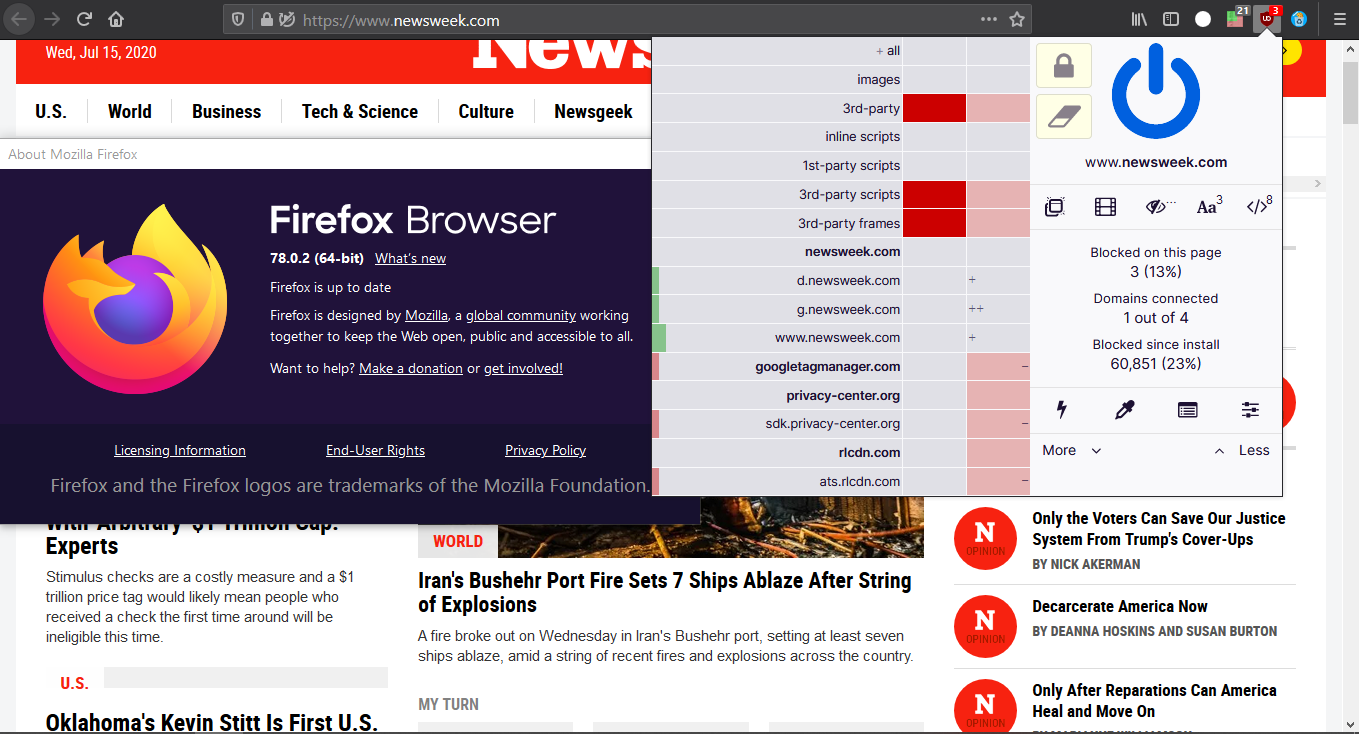Open Licensing Information in About Firefox
1359x734 pixels.
(x=180, y=450)
